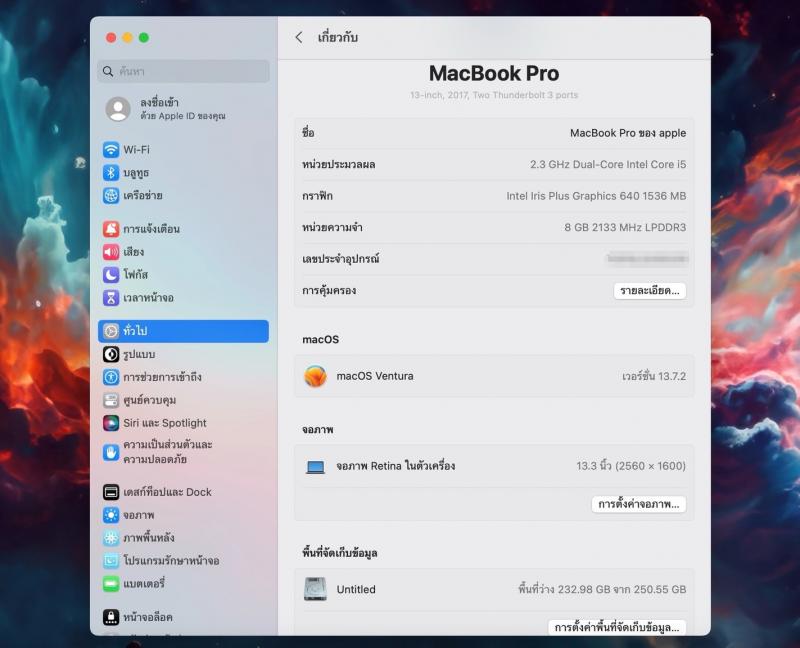
Task: Click the "macOS Ventura" name text
Action: click(375, 376)
